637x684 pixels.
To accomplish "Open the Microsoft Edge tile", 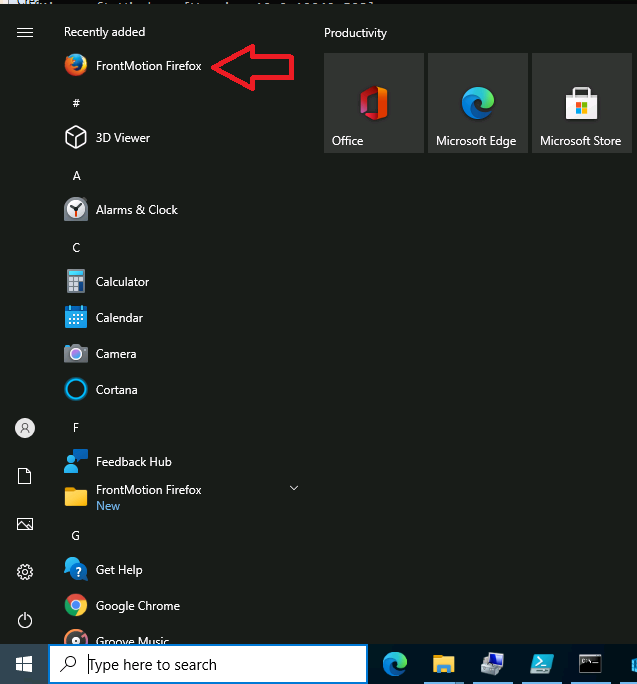I will point(478,103).
